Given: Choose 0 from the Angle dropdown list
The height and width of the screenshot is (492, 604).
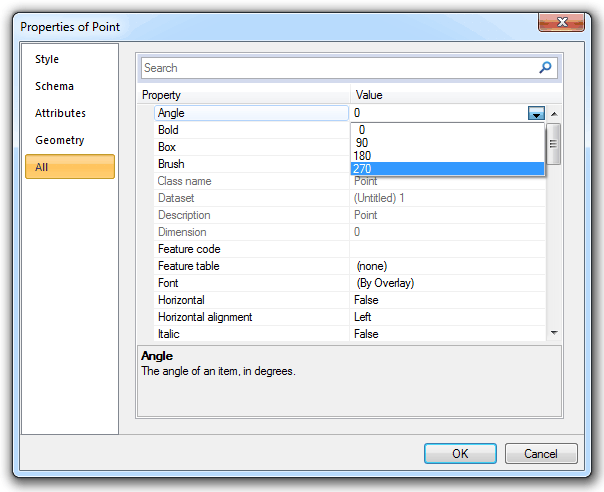Looking at the screenshot, I should click(448, 130).
